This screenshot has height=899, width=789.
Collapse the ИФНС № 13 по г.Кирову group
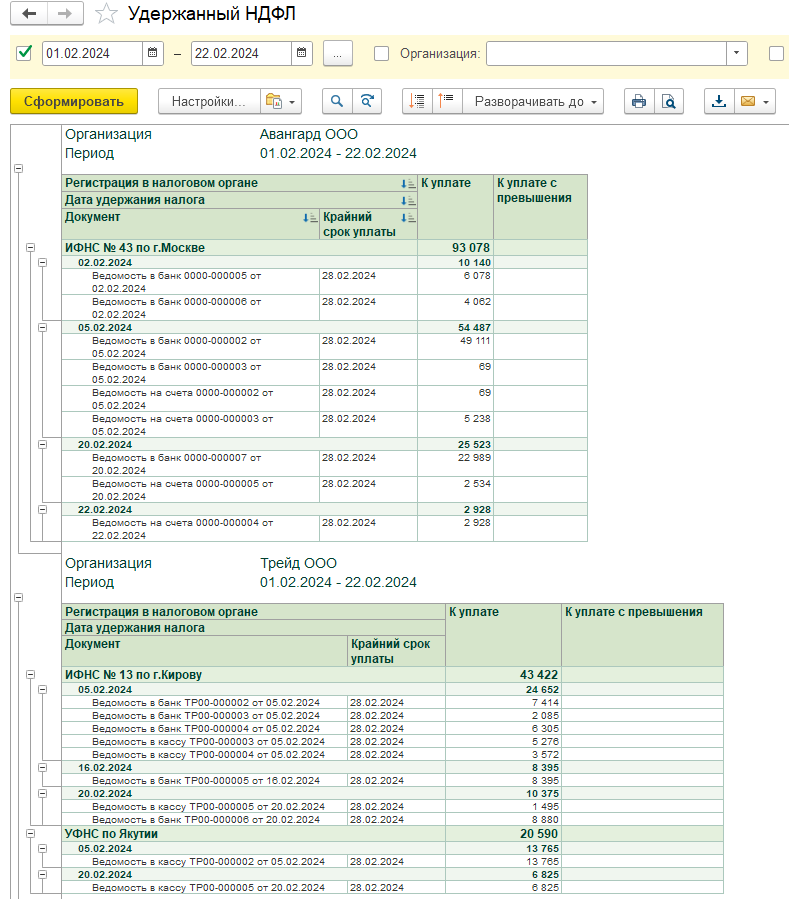point(30,675)
